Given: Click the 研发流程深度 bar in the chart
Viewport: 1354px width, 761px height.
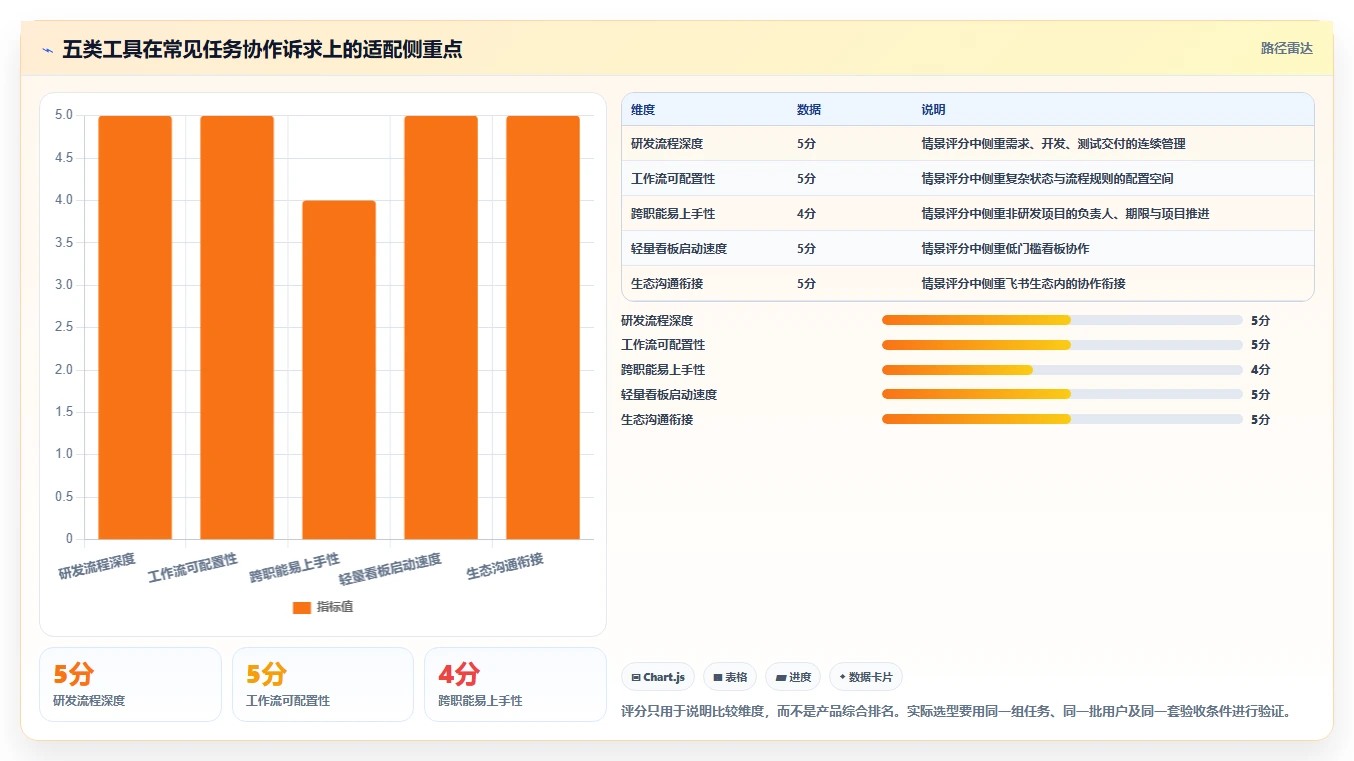Looking at the screenshot, I should (x=135, y=328).
